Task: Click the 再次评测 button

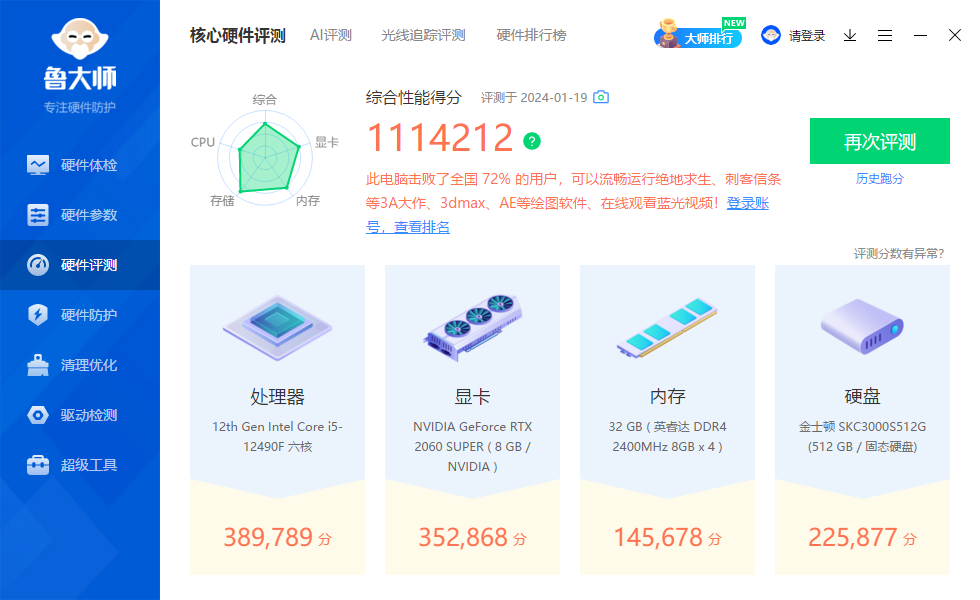Action: (879, 141)
